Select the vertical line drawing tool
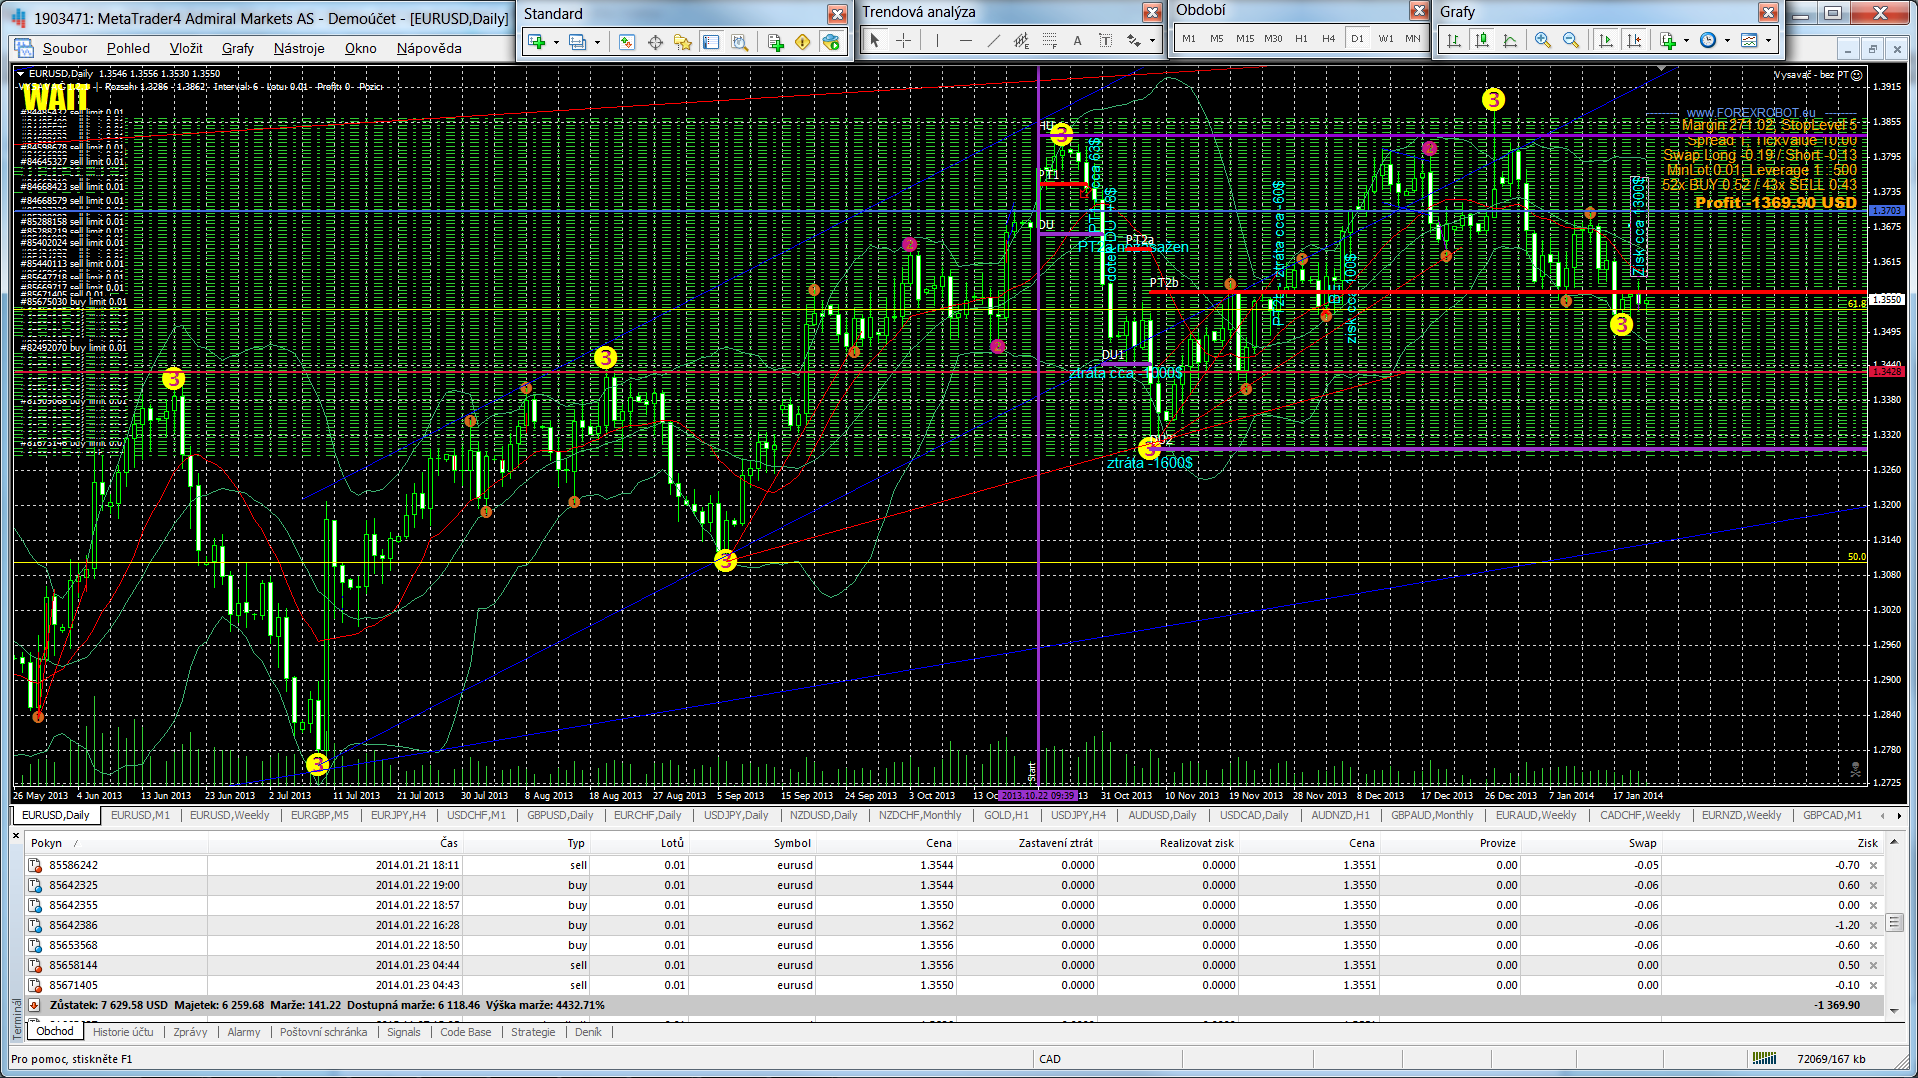Image resolution: width=1918 pixels, height=1078 pixels. point(937,40)
